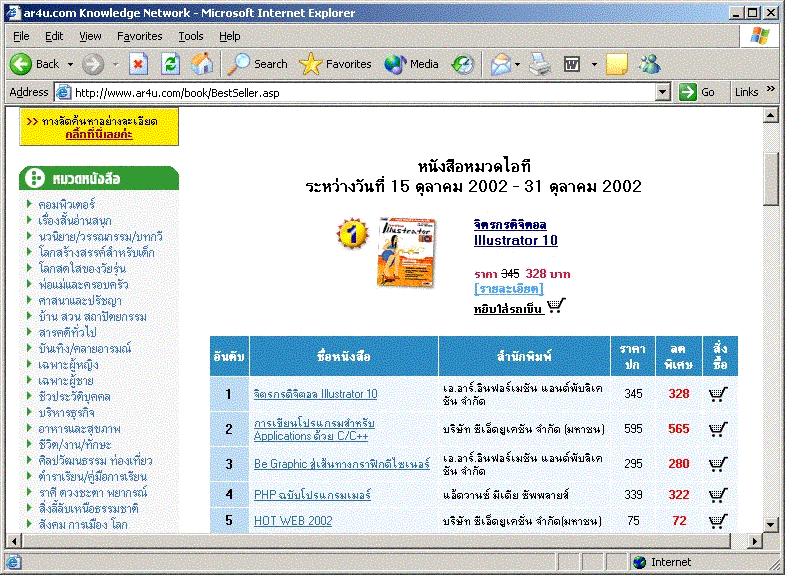The height and width of the screenshot is (575, 785).
Task: Click the Illustrator 10 book cover thumbnail
Action: coord(405,253)
